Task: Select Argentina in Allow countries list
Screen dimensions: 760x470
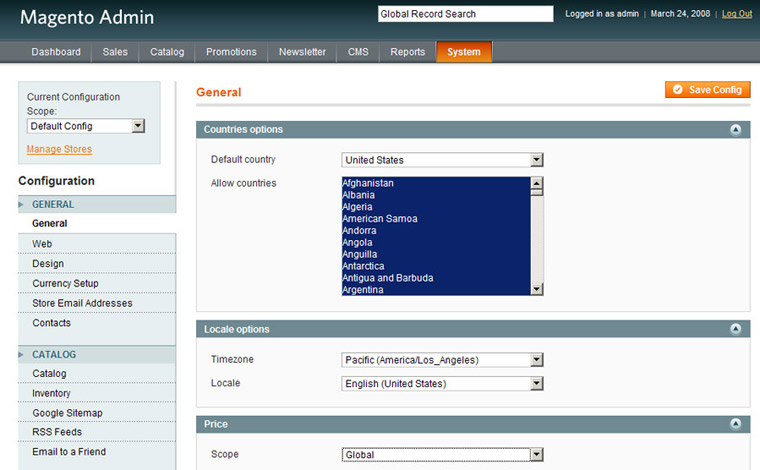Action: point(436,290)
